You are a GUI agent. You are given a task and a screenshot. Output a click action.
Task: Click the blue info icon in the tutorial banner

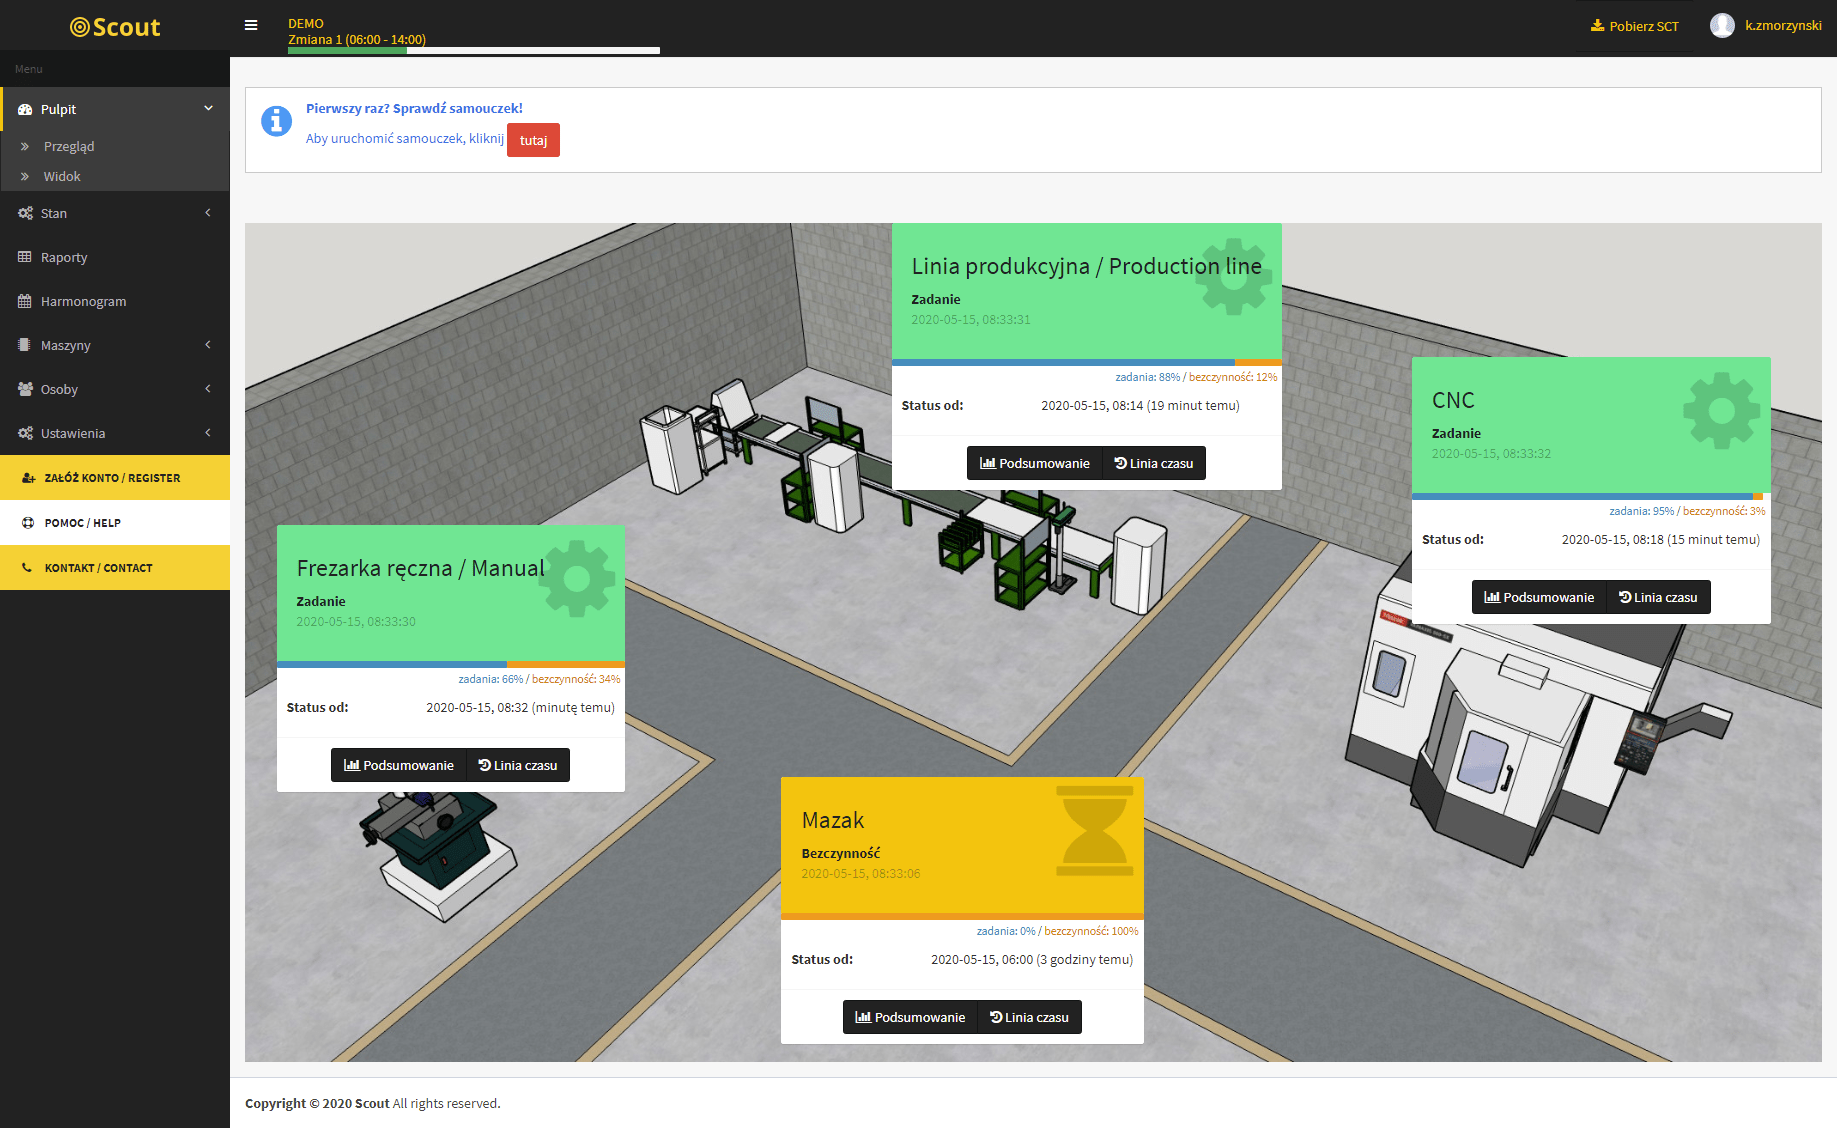276,121
